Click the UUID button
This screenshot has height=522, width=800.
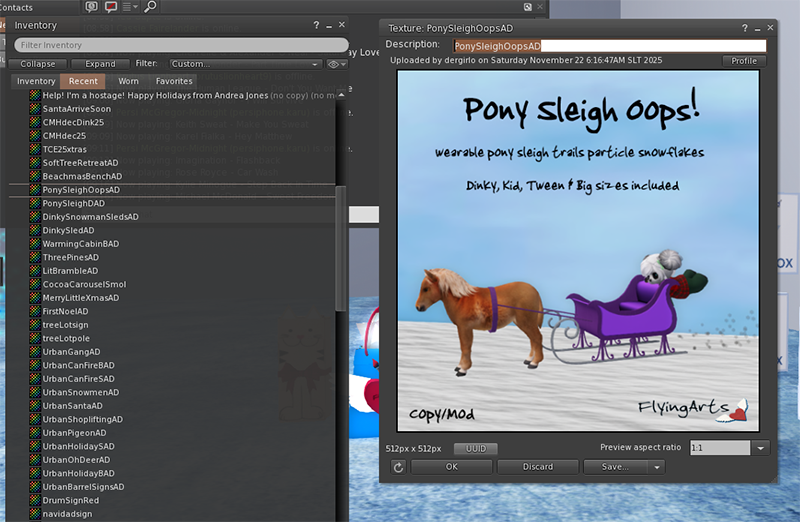(x=475, y=449)
